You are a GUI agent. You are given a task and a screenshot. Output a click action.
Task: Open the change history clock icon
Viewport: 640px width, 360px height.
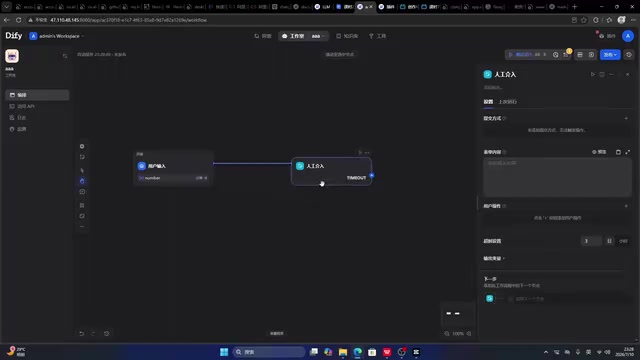[x=107, y=333]
